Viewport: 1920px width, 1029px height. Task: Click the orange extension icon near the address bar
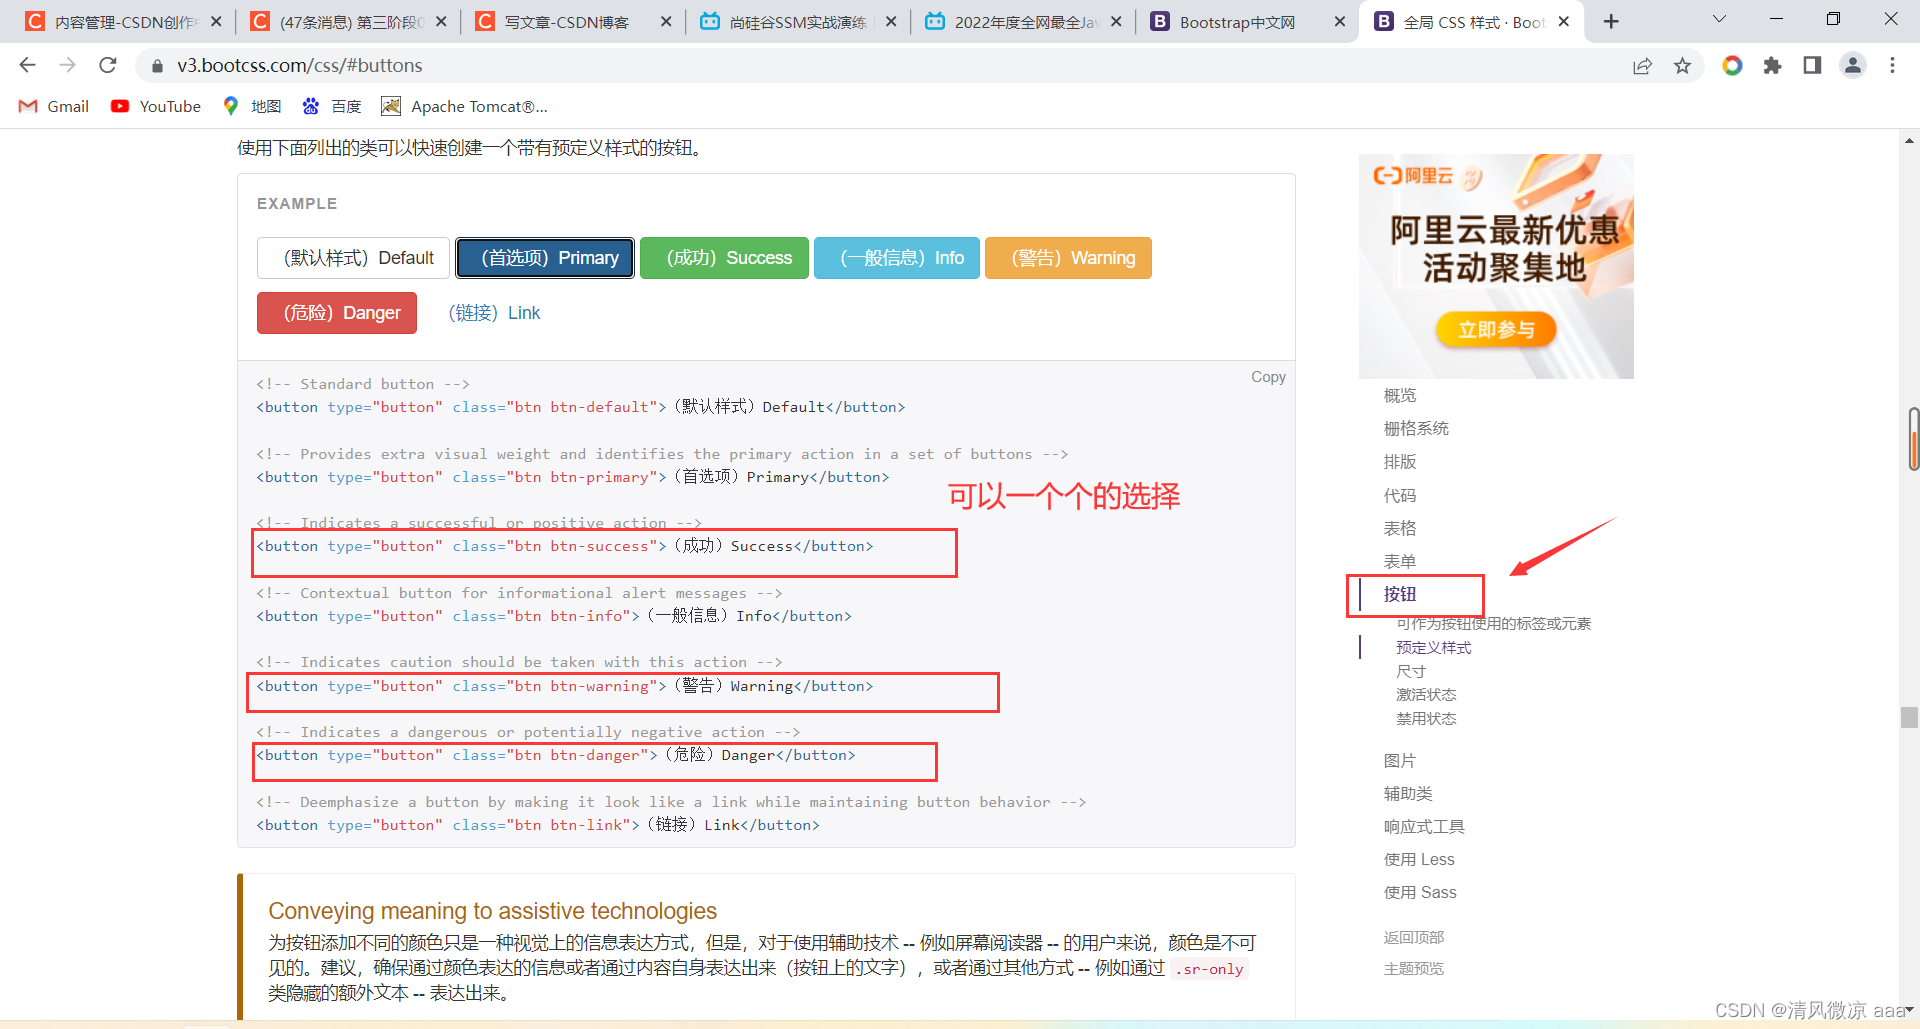[x=1732, y=65]
